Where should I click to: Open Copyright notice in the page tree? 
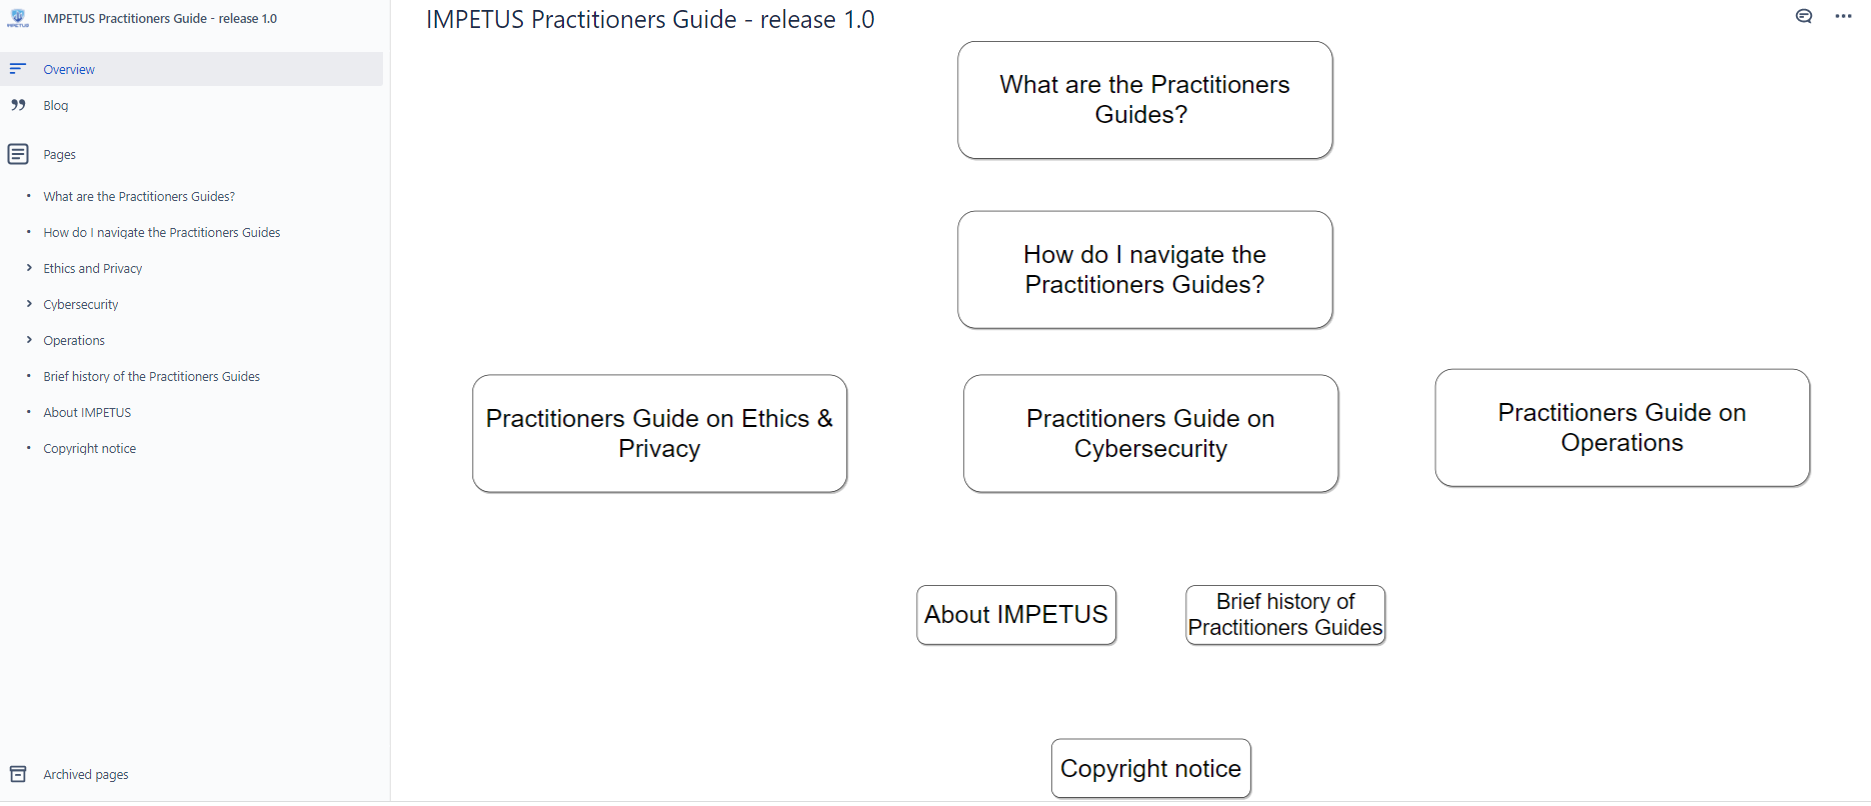coord(89,448)
